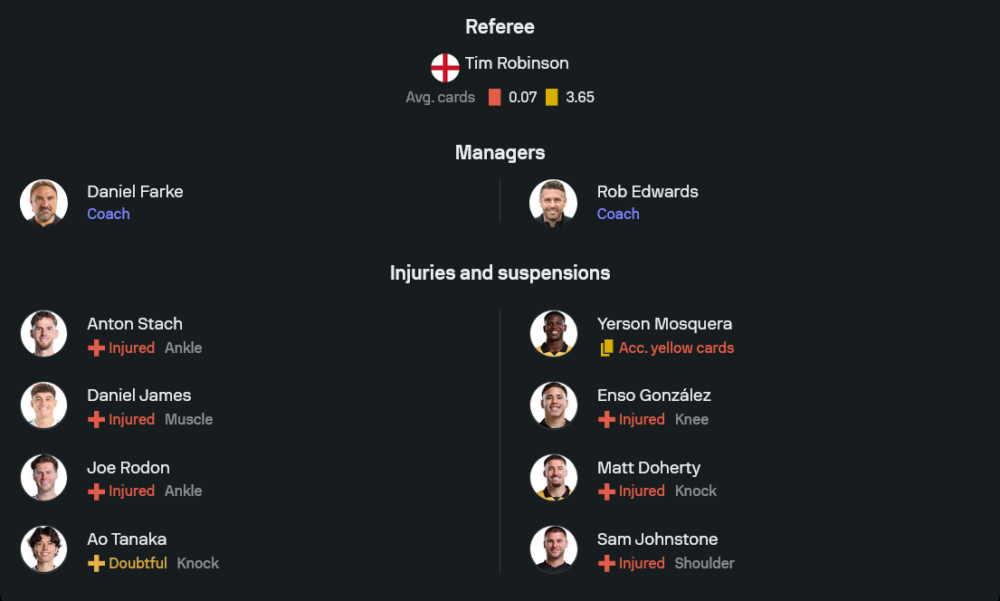The height and width of the screenshot is (601, 1000).
Task: Open Daniel Farke's profile by name
Action: pos(135,191)
